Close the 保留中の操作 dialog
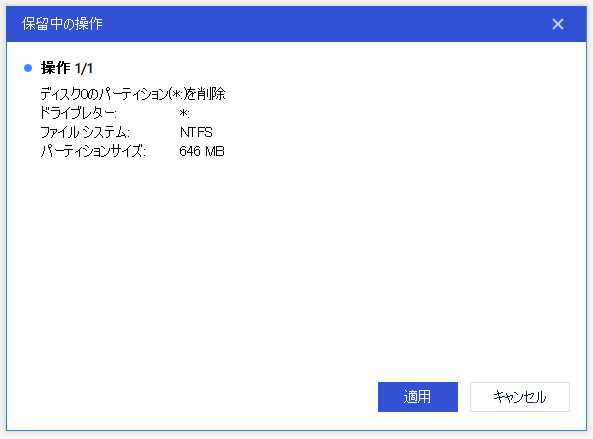The width and height of the screenshot is (593, 439). pyautogui.click(x=557, y=24)
